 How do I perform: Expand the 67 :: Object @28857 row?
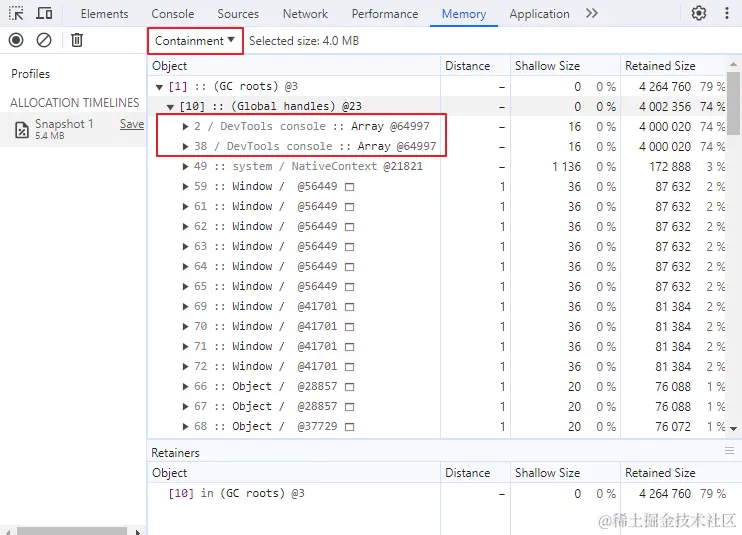pos(186,406)
